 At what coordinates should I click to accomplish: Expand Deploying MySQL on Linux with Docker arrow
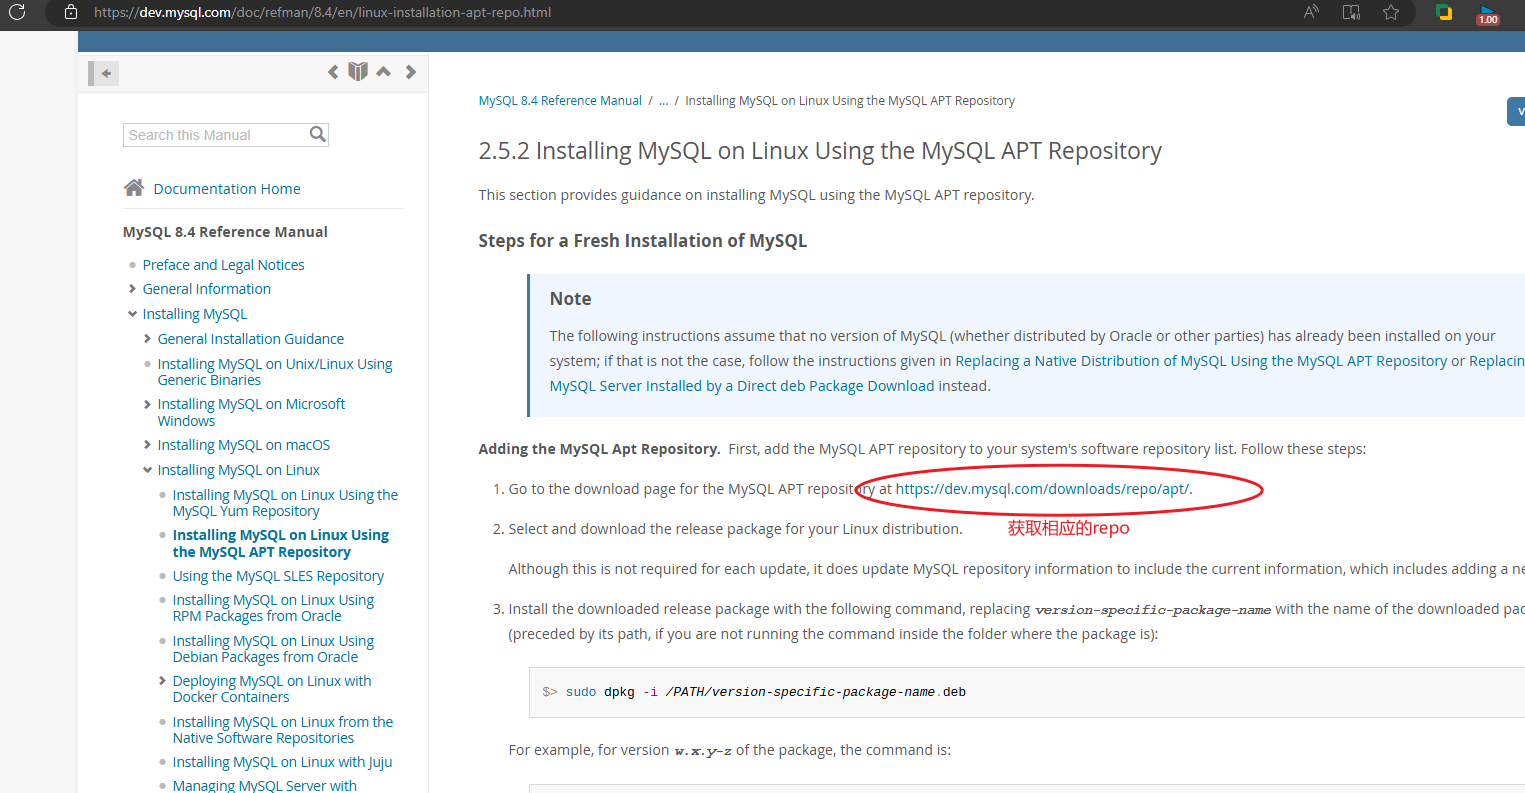click(162, 681)
